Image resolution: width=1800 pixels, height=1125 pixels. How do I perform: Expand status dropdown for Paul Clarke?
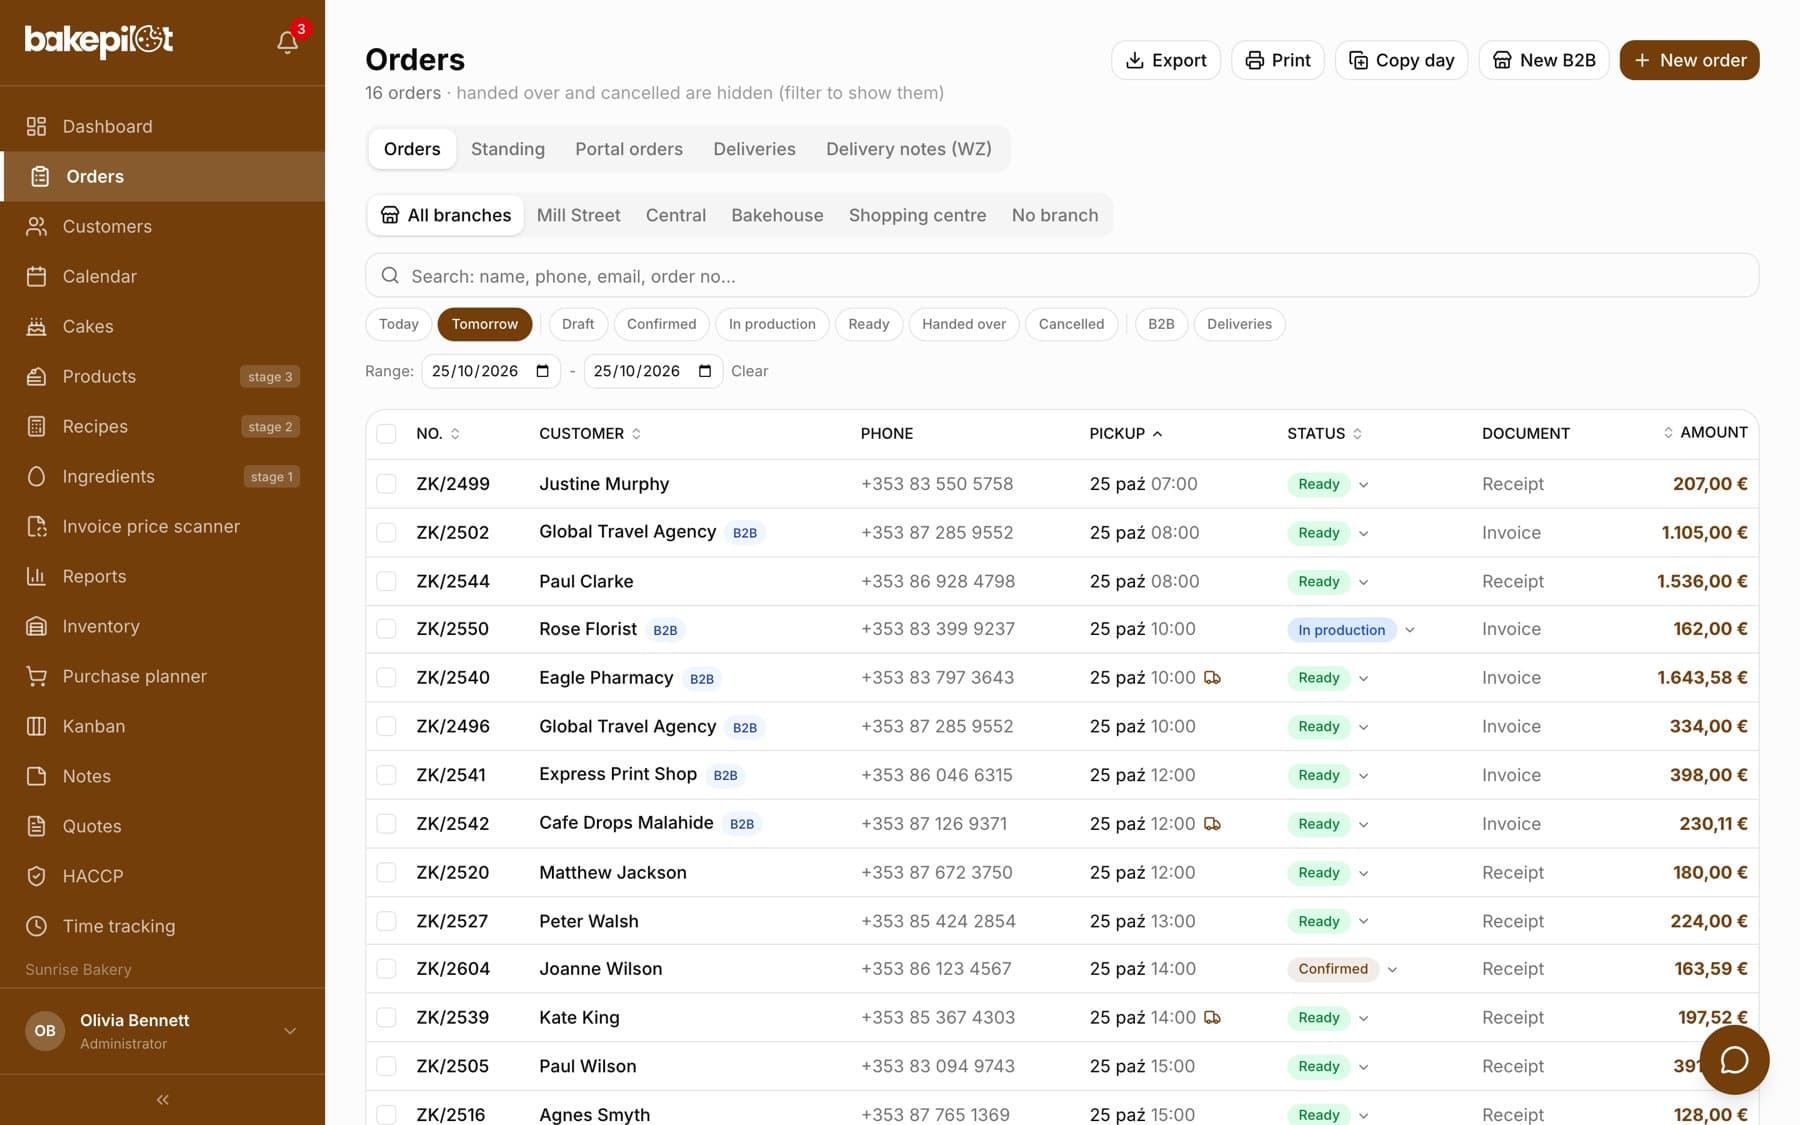coord(1363,582)
